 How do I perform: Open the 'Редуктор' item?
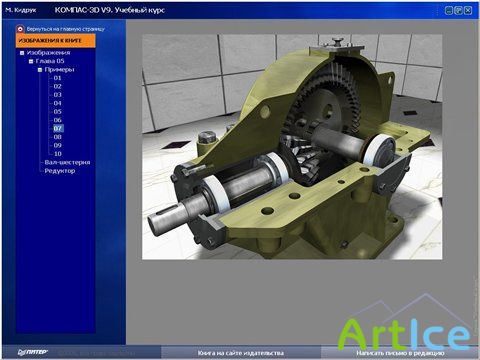(x=60, y=171)
